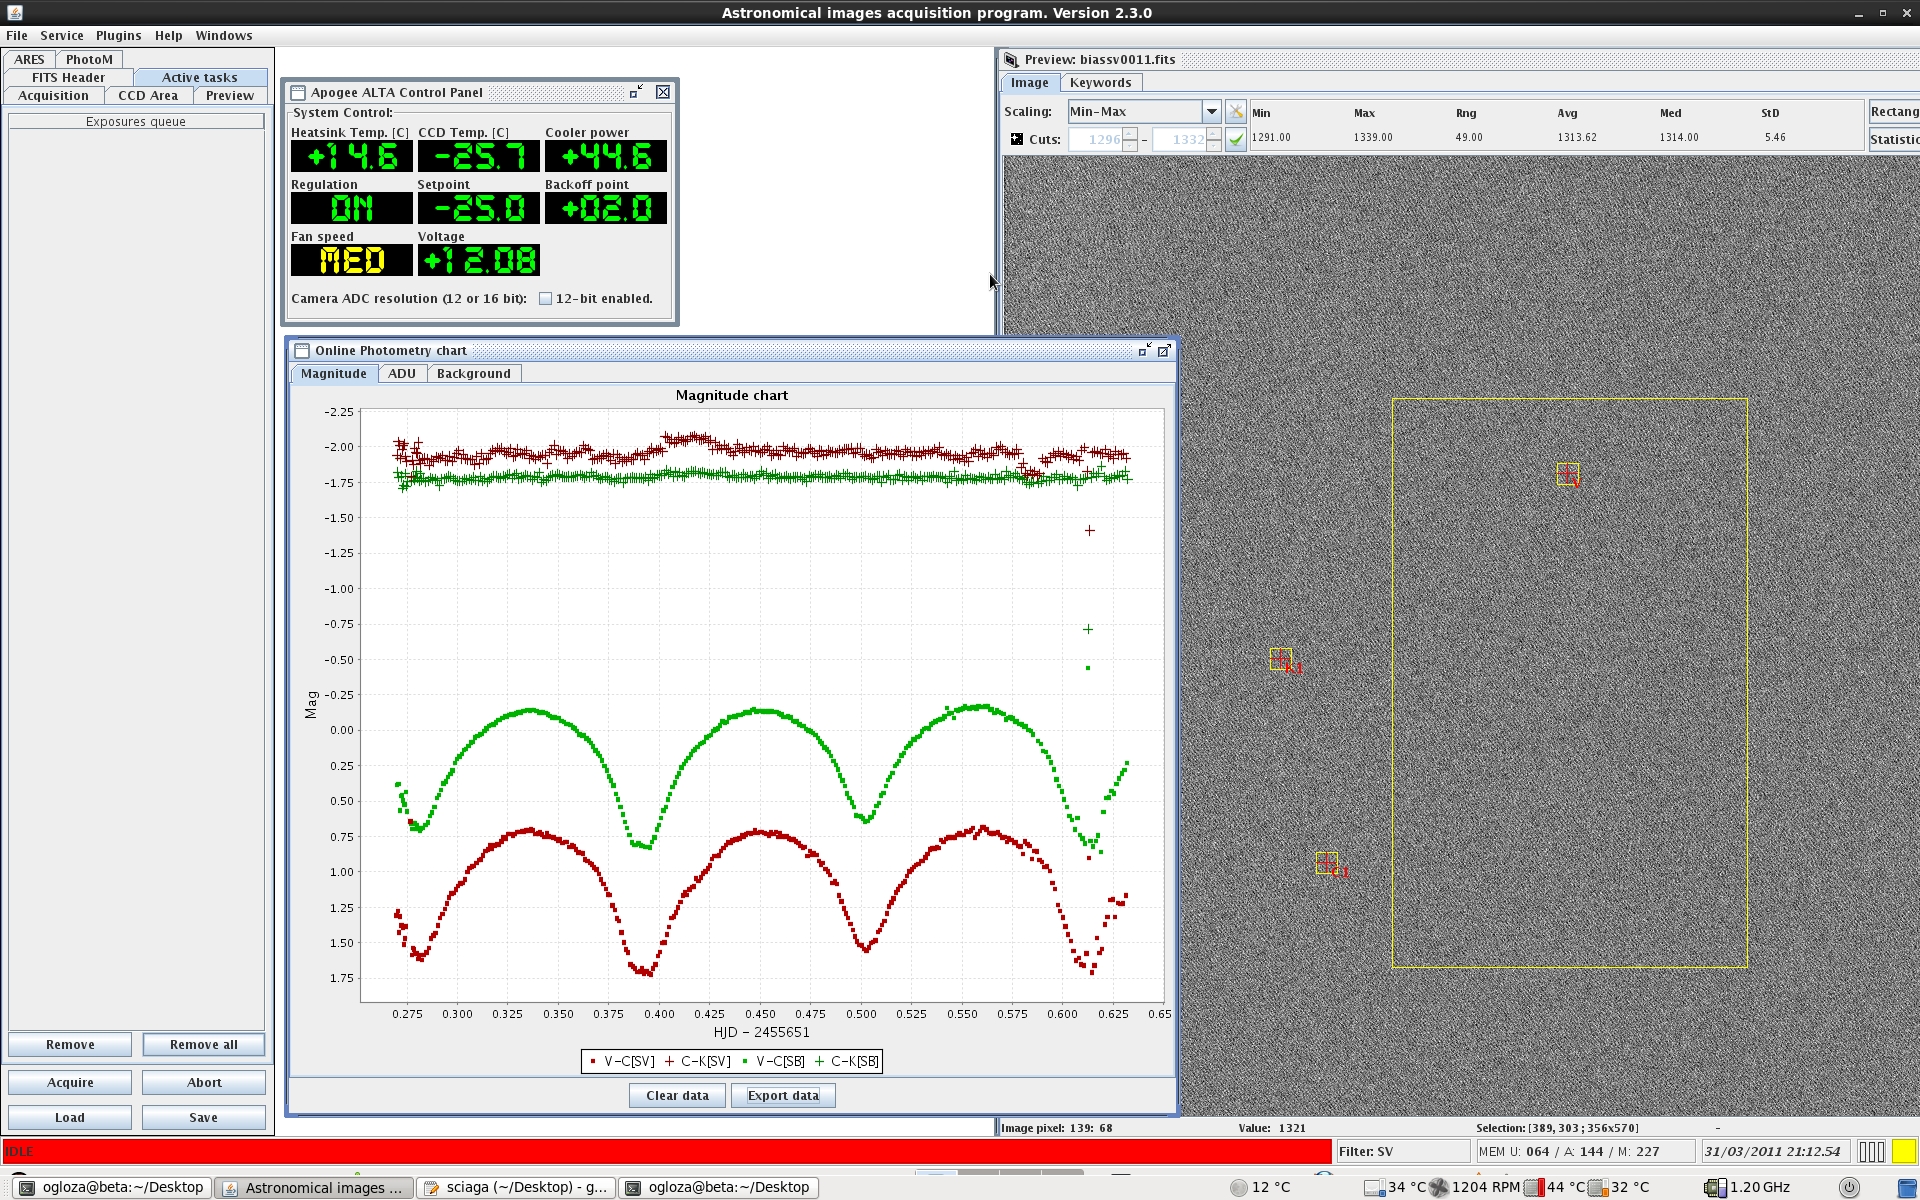This screenshot has height=1200, width=1920.
Task: Close the Apogee ALTA Control Panel
Action: click(663, 92)
